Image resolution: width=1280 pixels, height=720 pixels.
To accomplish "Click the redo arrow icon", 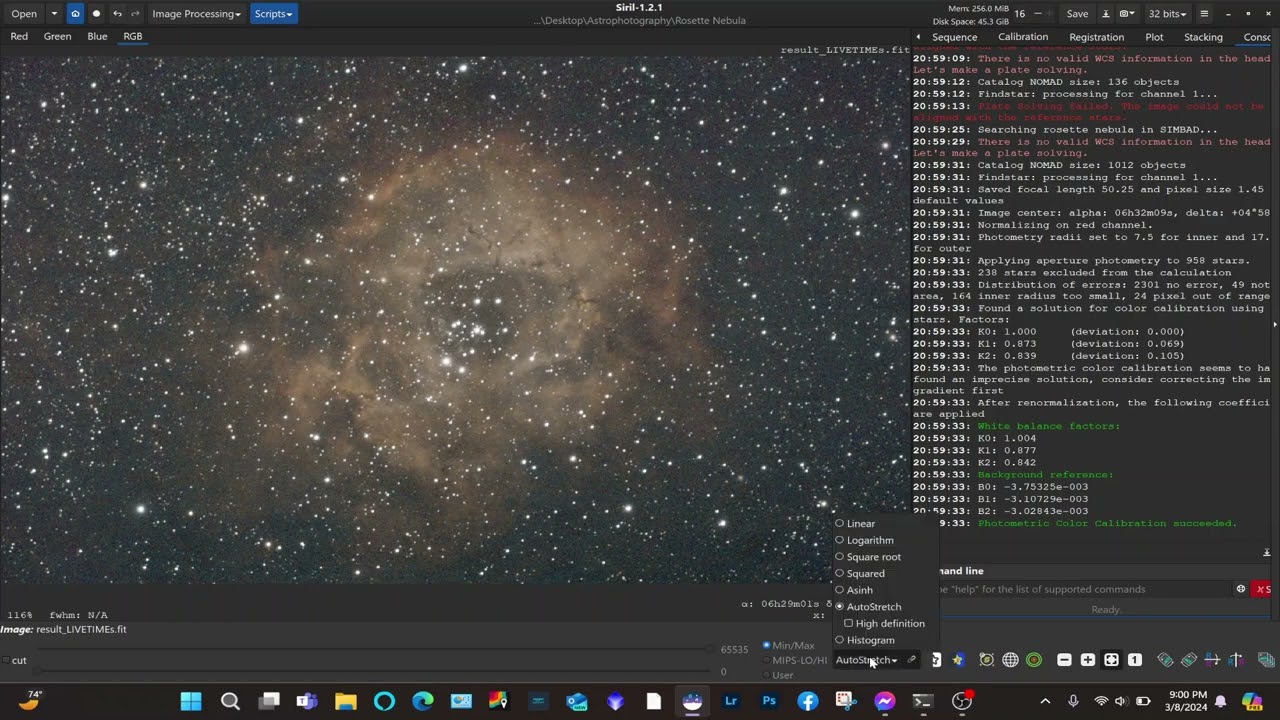I will point(134,14).
